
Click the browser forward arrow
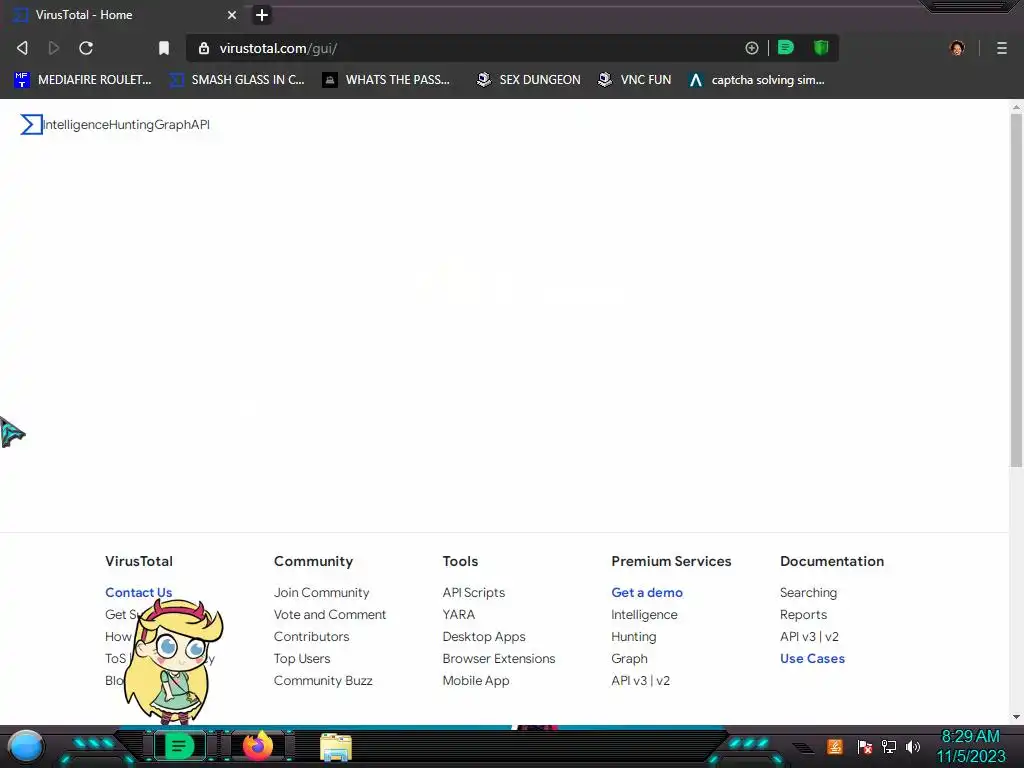tap(54, 48)
